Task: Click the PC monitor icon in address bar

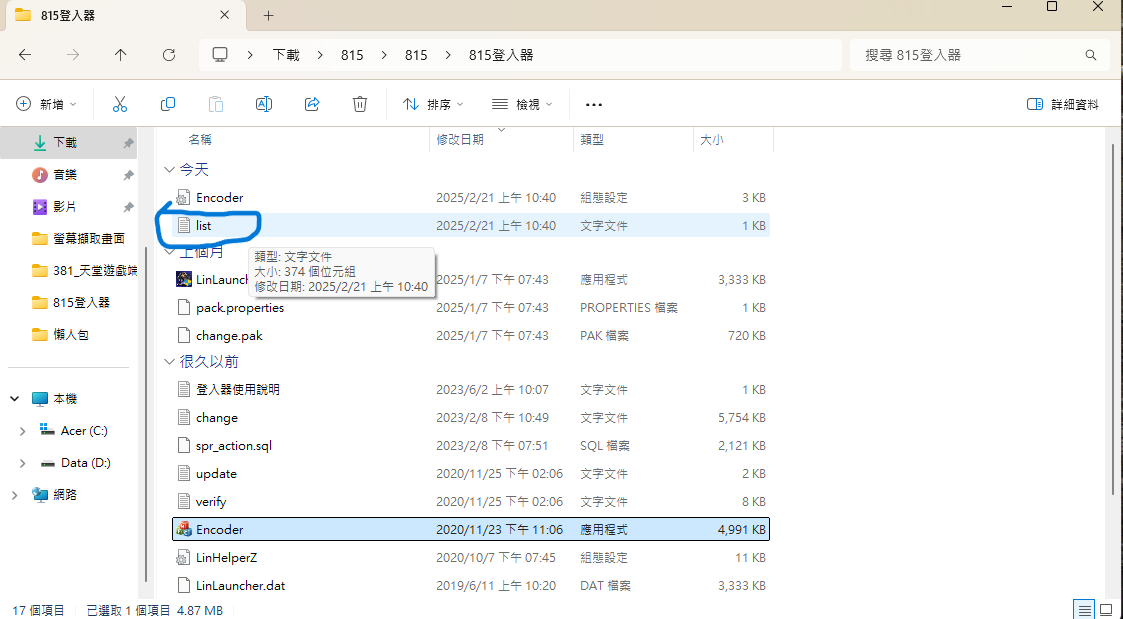Action: click(220, 55)
